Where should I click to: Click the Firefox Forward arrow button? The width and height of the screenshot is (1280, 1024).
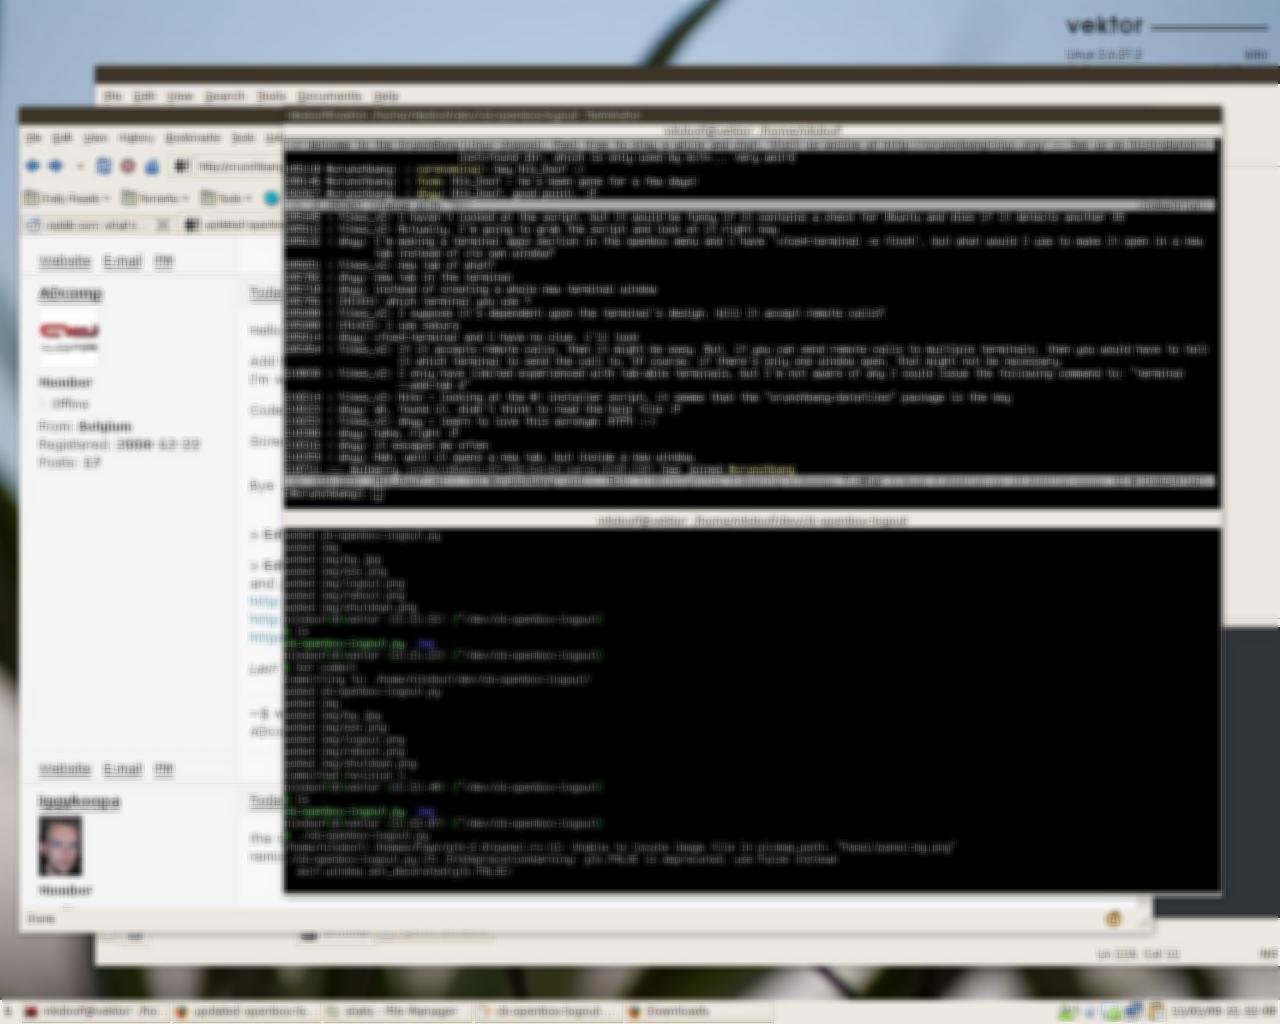coord(56,166)
